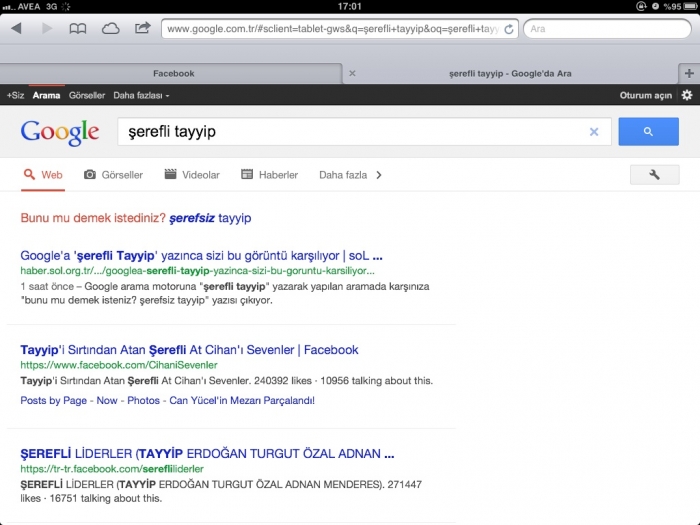Image resolution: width=700 pixels, height=525 pixels.
Task: Click the 1 saat önce snippet text
Action: (47, 287)
